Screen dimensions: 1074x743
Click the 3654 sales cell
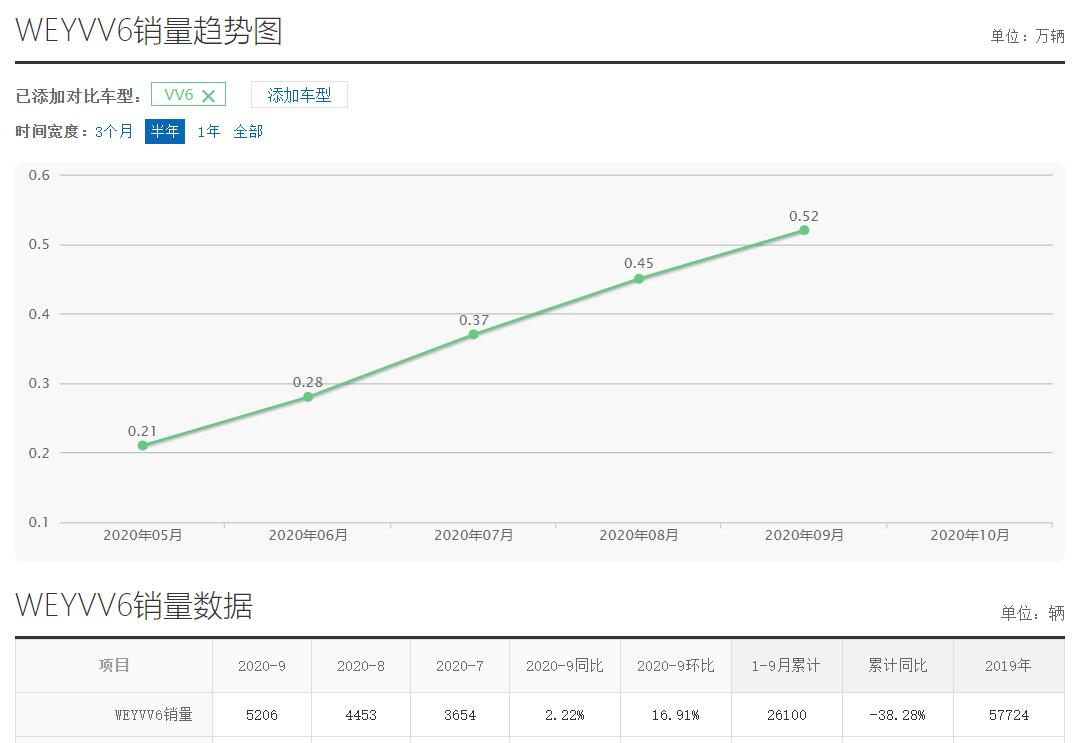(x=460, y=715)
